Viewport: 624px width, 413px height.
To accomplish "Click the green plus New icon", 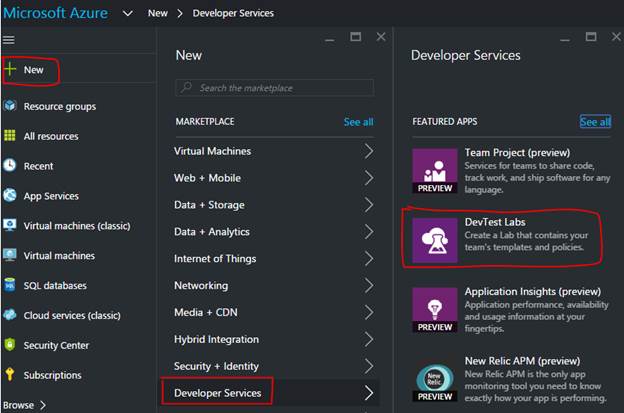I will [10, 70].
